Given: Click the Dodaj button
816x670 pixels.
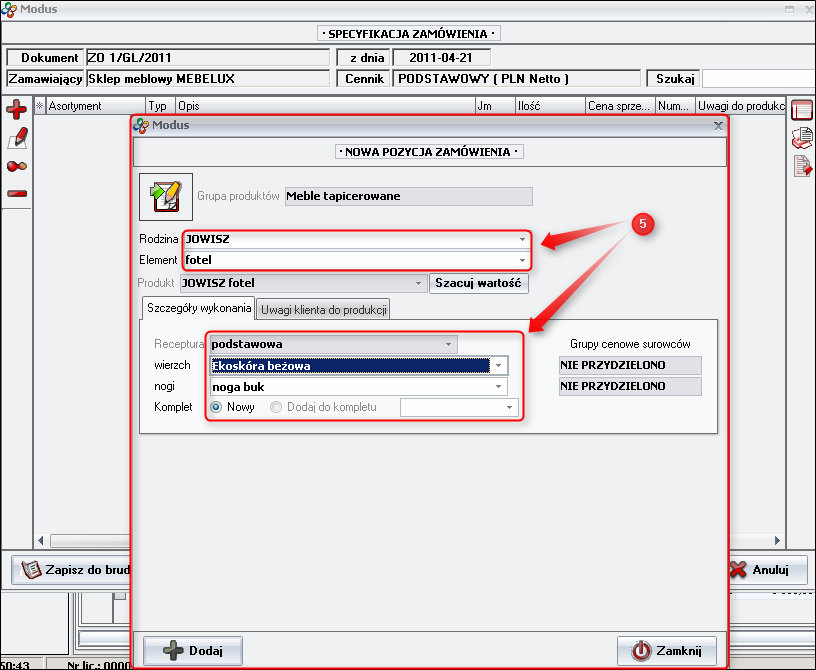Looking at the screenshot, I should [193, 650].
